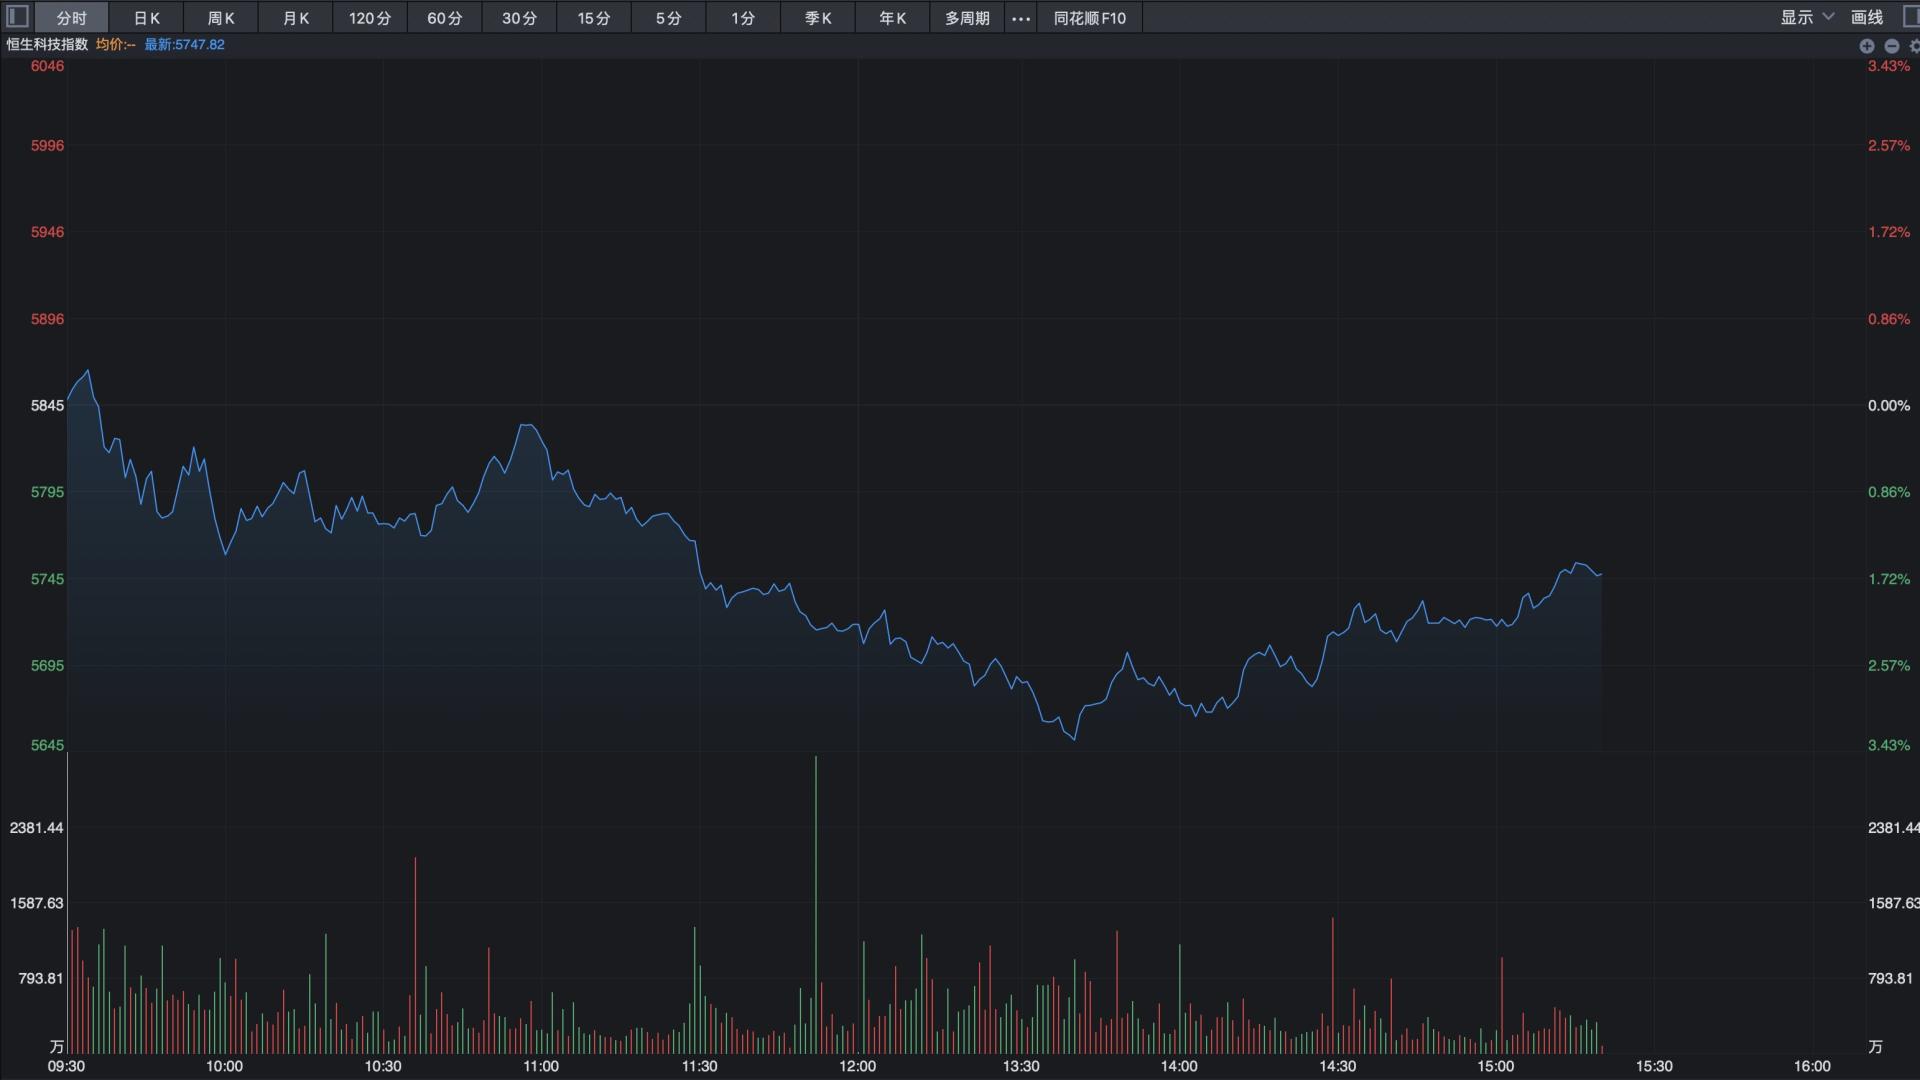Select the 1分 period tab

pos(743,18)
